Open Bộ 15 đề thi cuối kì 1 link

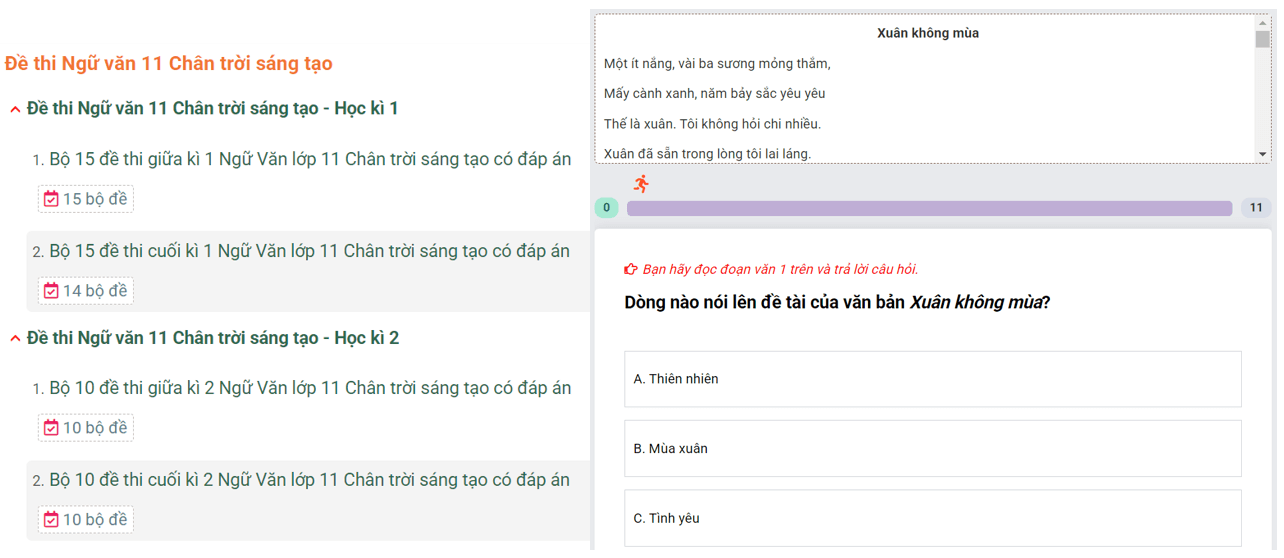click(310, 251)
